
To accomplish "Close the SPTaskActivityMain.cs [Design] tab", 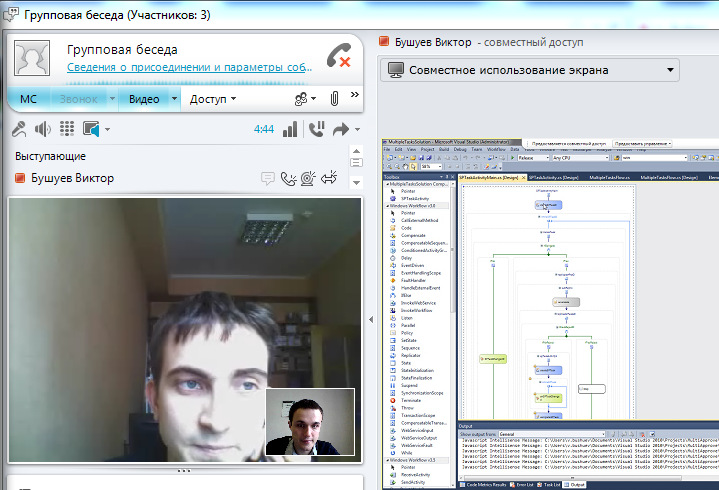I will point(524,177).
